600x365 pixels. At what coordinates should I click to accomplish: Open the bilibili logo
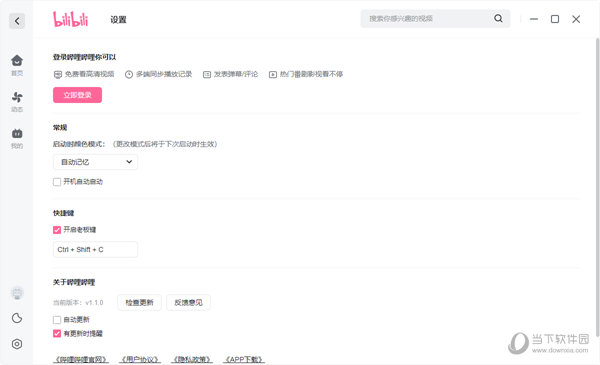click(70, 19)
